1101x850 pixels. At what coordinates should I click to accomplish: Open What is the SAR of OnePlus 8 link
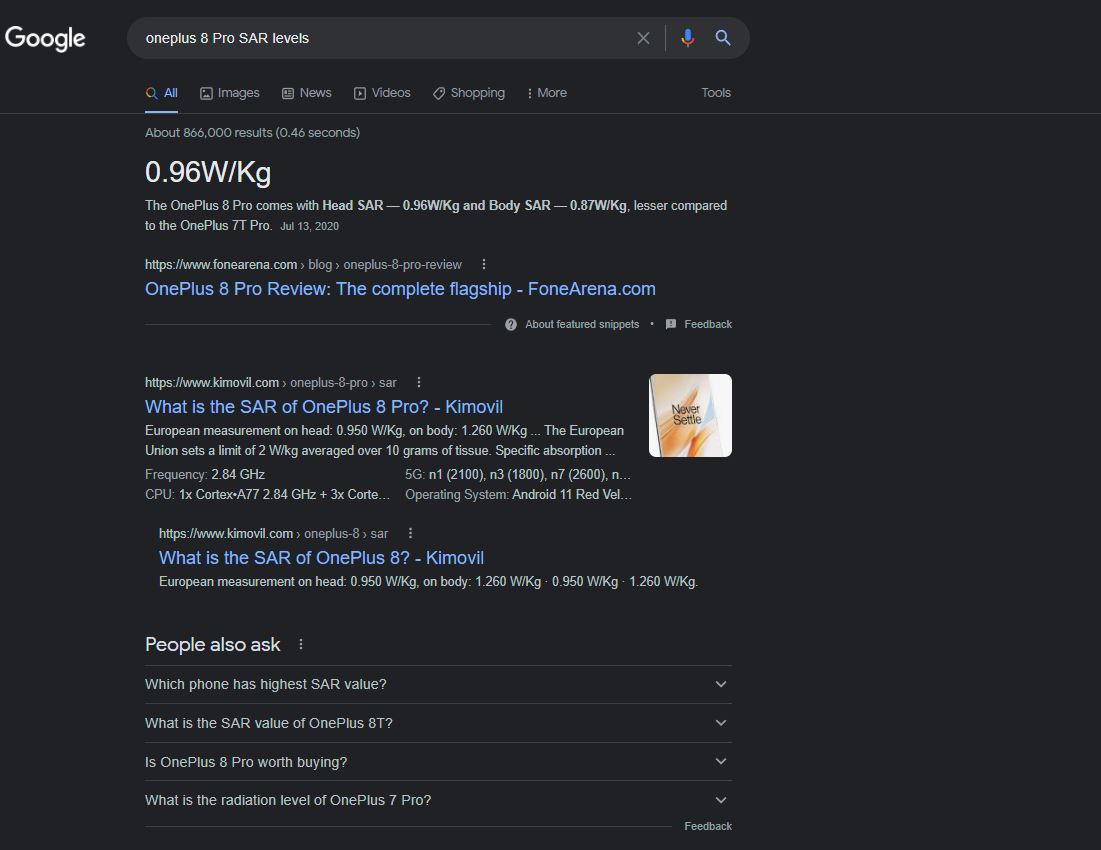click(321, 558)
